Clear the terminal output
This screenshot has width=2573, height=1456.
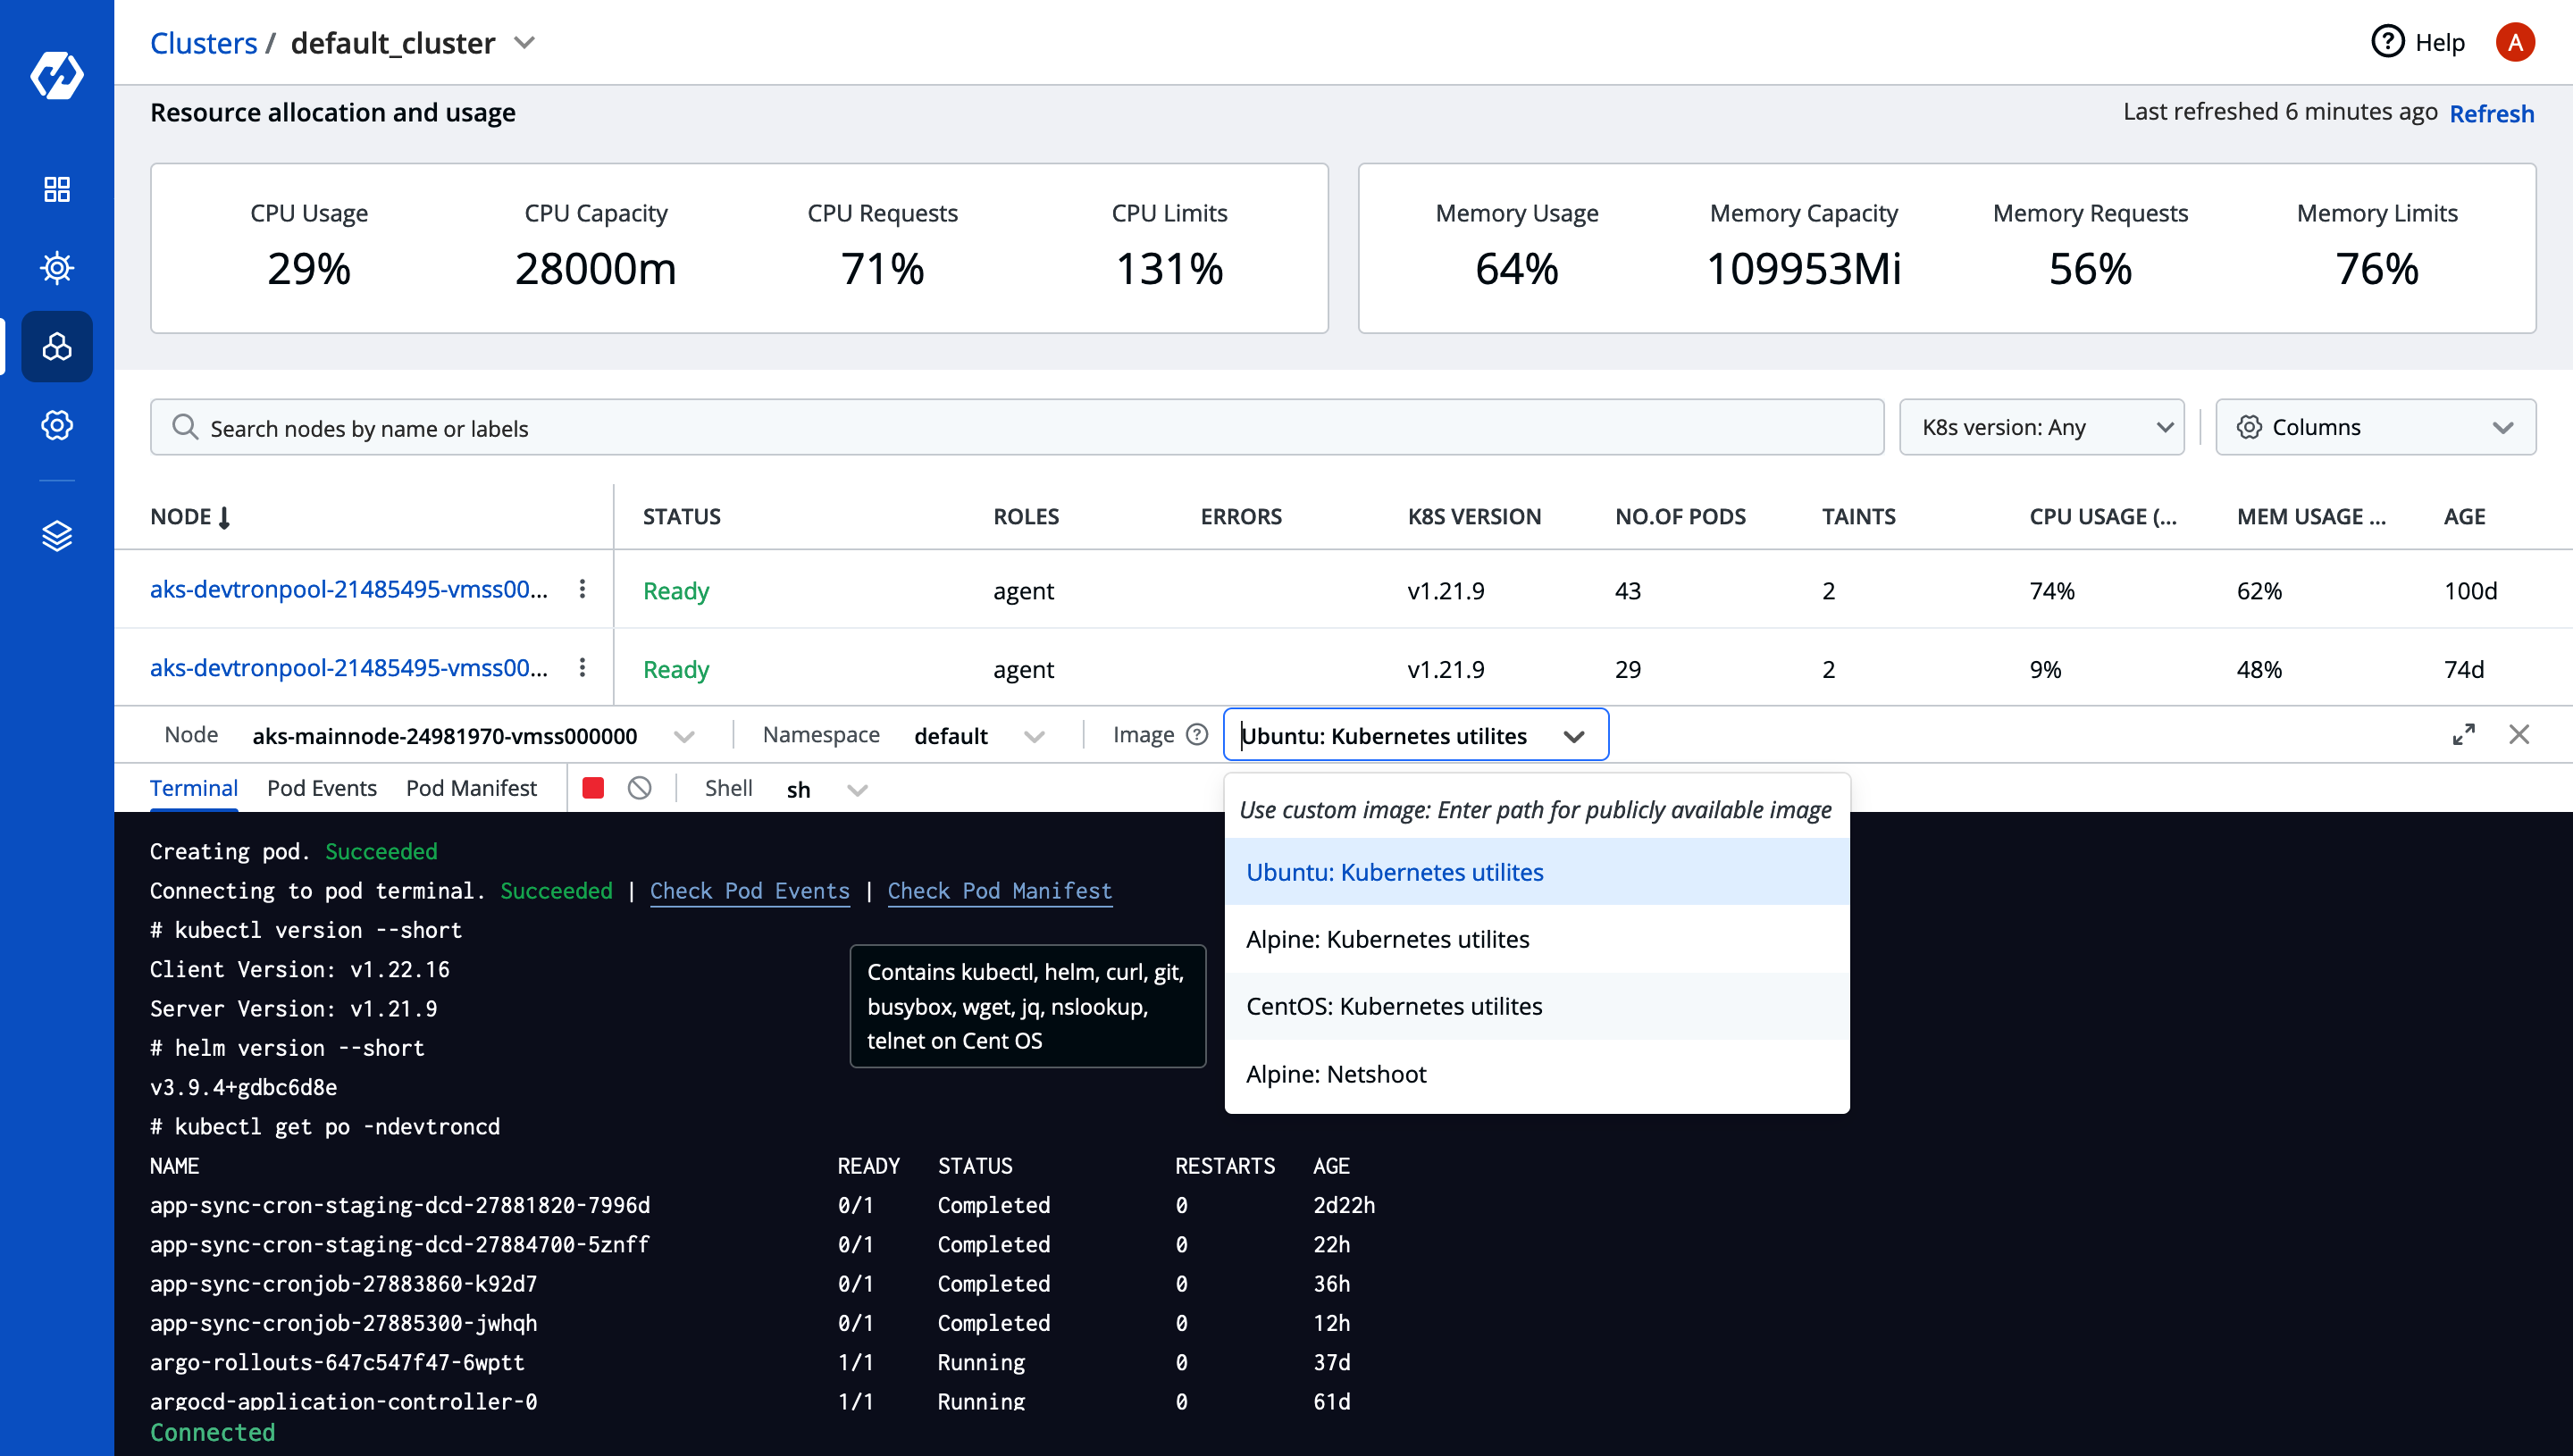(x=640, y=787)
